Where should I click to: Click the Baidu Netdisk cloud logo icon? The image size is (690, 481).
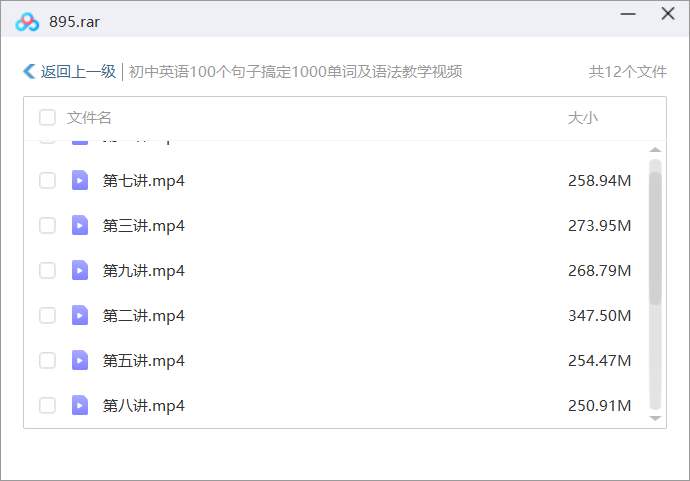27,21
